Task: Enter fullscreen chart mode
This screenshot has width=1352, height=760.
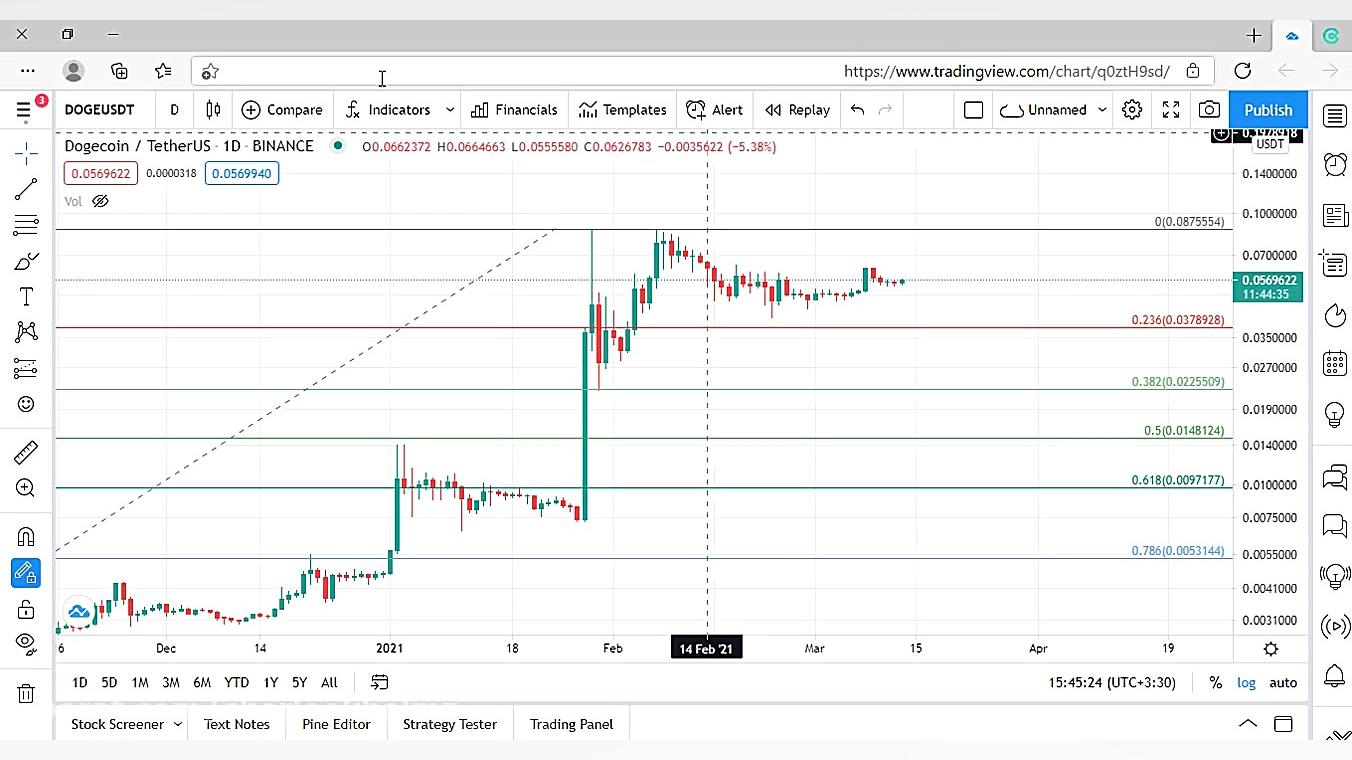Action: pos(1171,110)
